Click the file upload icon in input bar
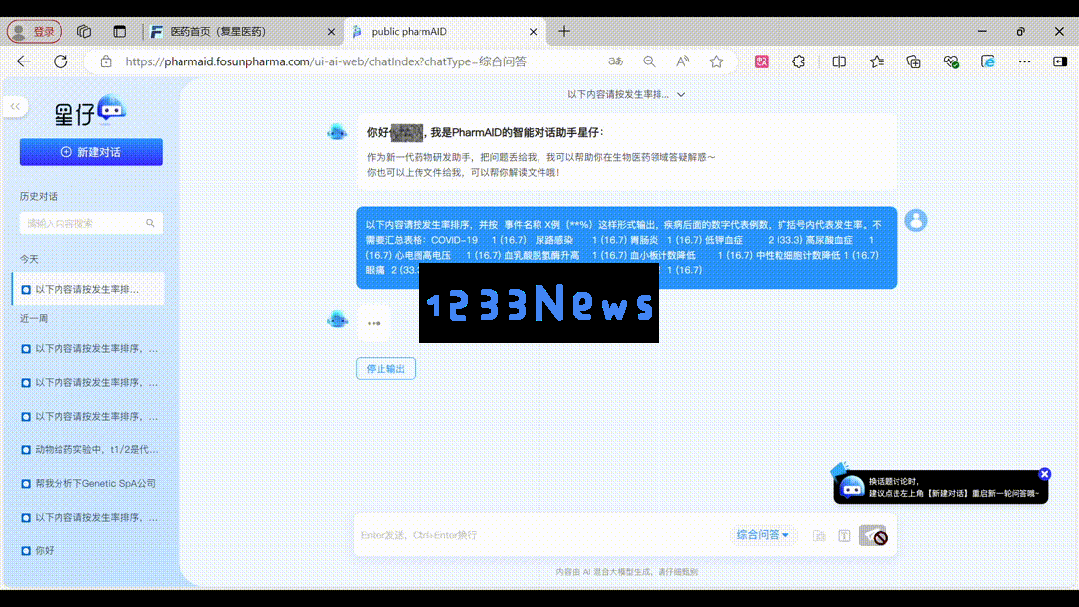 click(x=819, y=535)
